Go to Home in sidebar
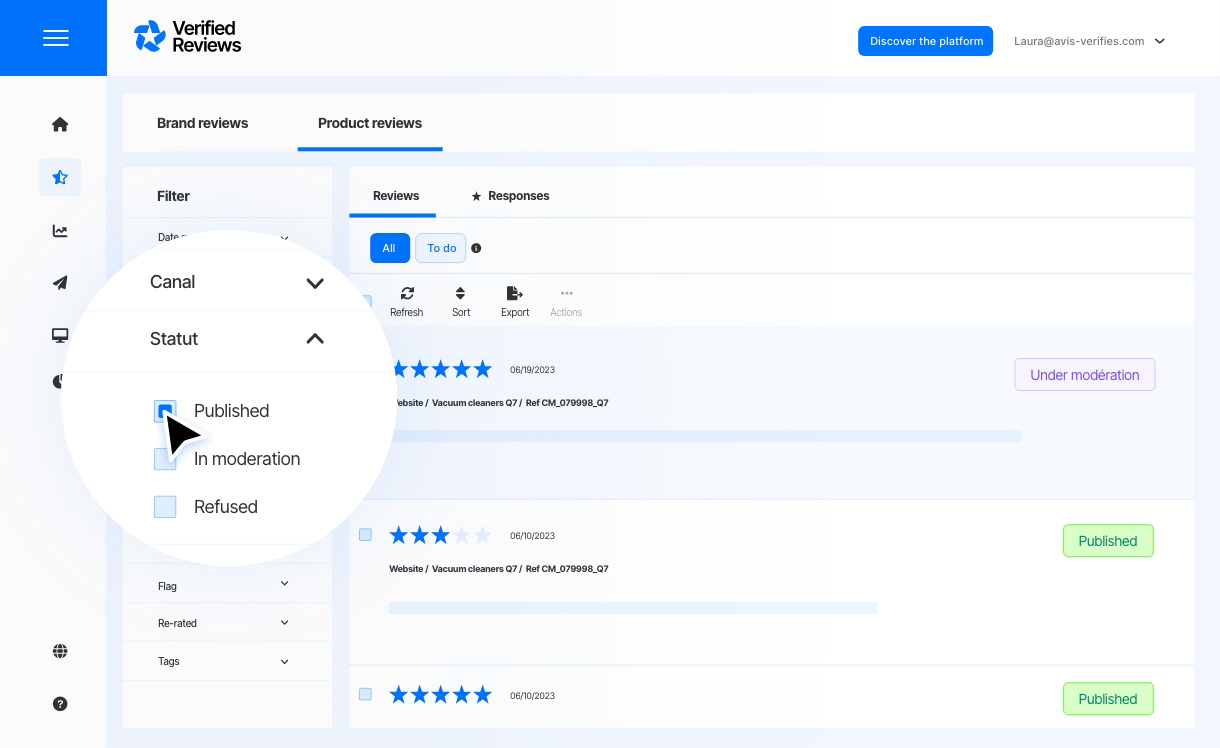 point(60,125)
